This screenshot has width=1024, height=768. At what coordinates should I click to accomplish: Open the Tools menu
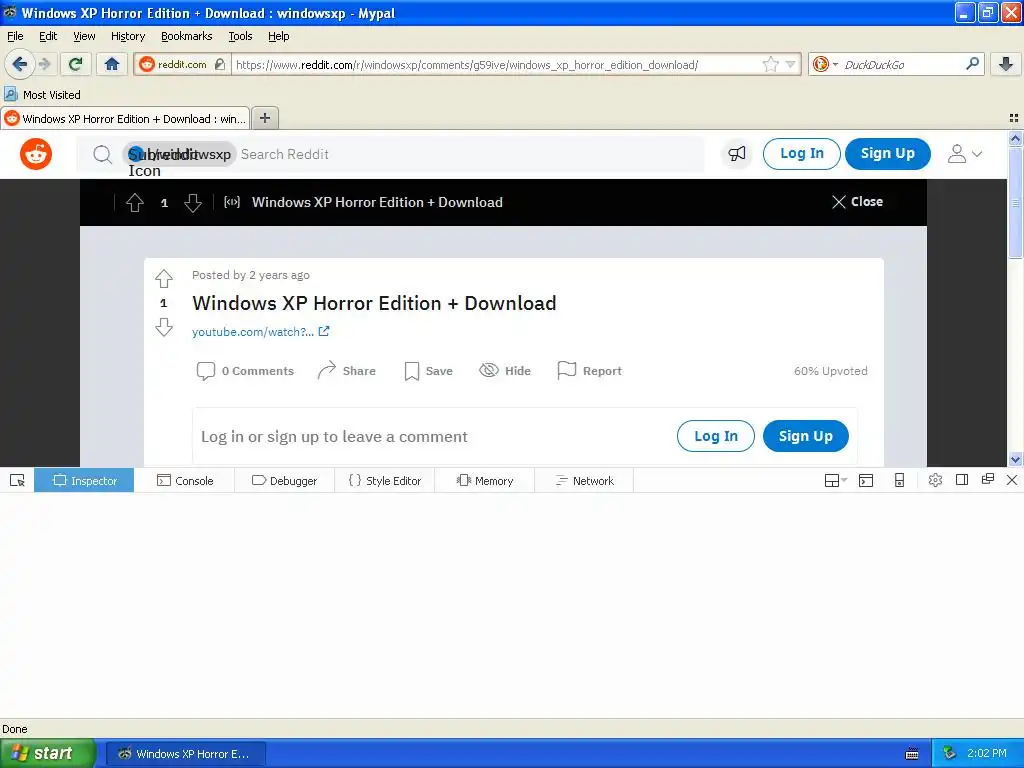[240, 36]
